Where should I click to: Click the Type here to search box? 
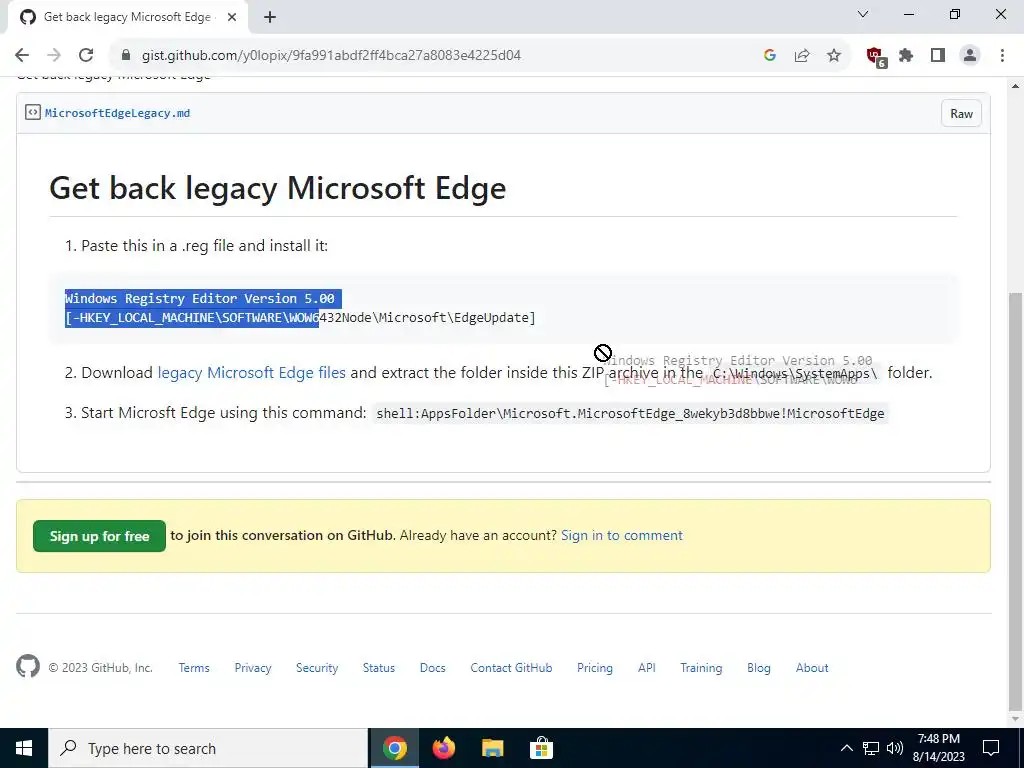[x=208, y=748]
